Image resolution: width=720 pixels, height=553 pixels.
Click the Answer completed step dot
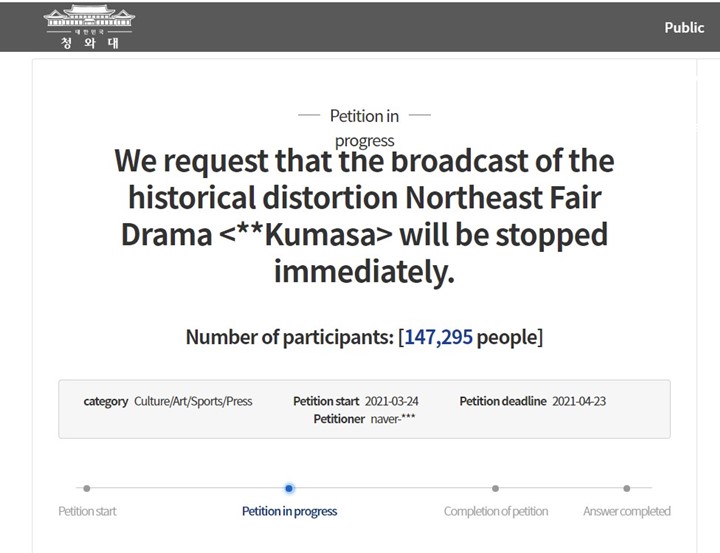point(626,488)
